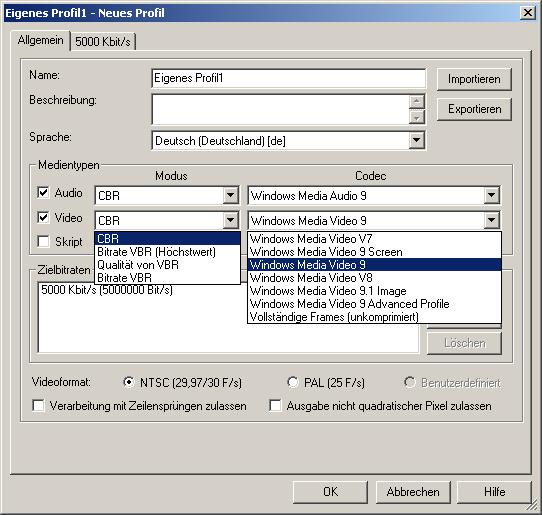Screen dimensions: 542x515
Task: Open the Audio Codec dropdown
Action: click(x=491, y=196)
